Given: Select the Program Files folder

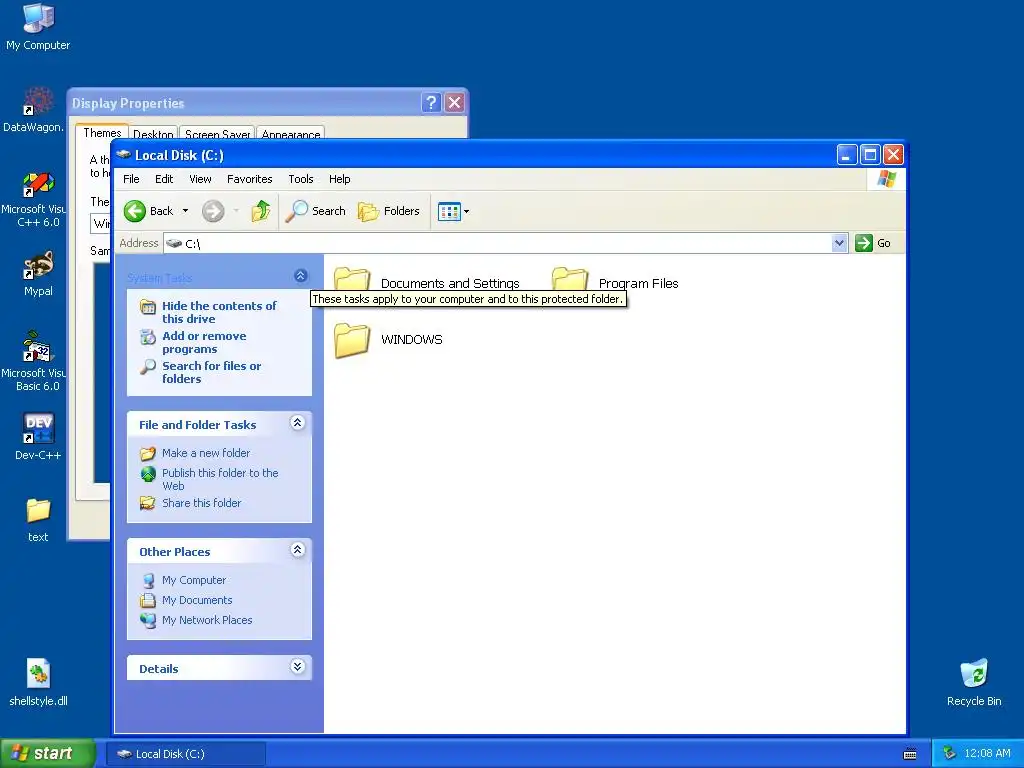Looking at the screenshot, I should tap(615, 281).
